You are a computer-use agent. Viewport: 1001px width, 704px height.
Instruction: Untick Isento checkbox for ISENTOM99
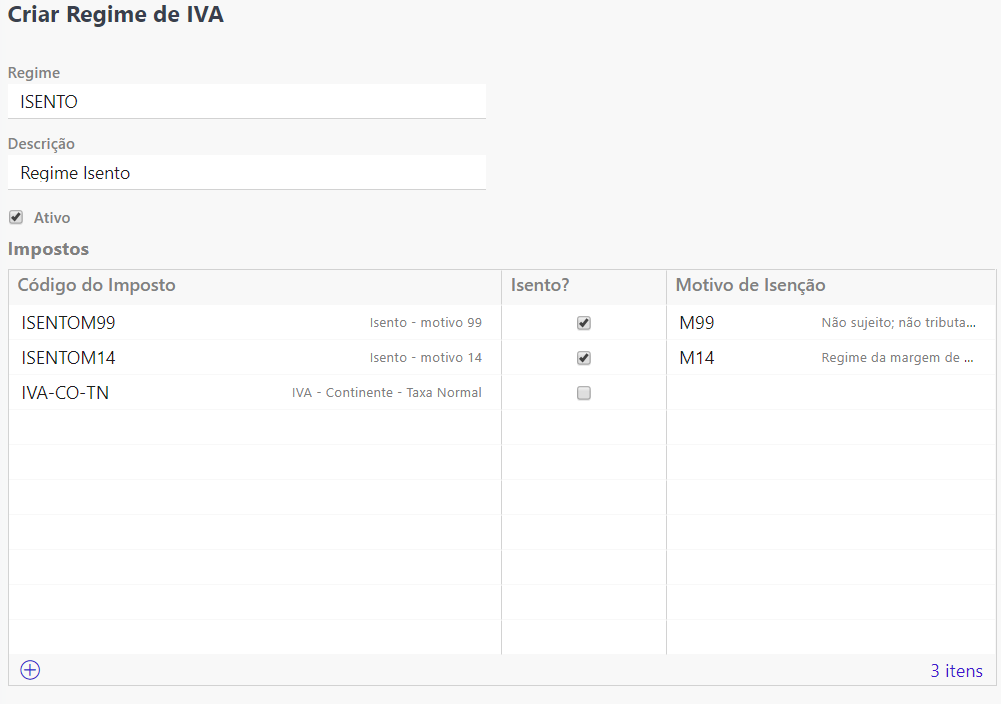pyautogui.click(x=584, y=323)
